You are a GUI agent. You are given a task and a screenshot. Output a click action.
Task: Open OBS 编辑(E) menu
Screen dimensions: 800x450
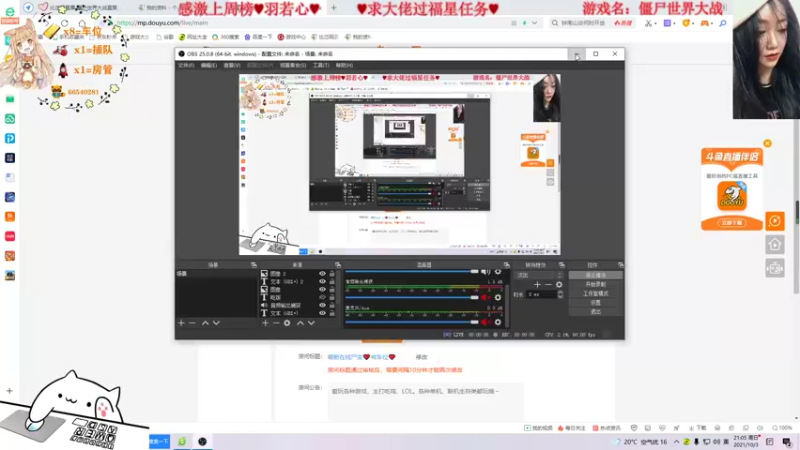208,65
